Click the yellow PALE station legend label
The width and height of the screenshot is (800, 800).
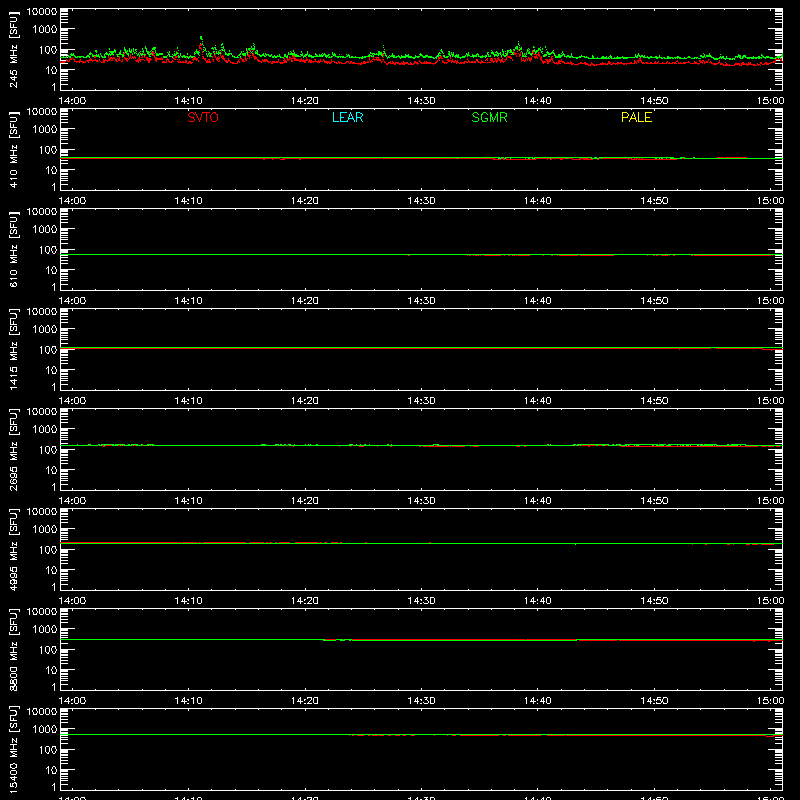click(x=636, y=117)
